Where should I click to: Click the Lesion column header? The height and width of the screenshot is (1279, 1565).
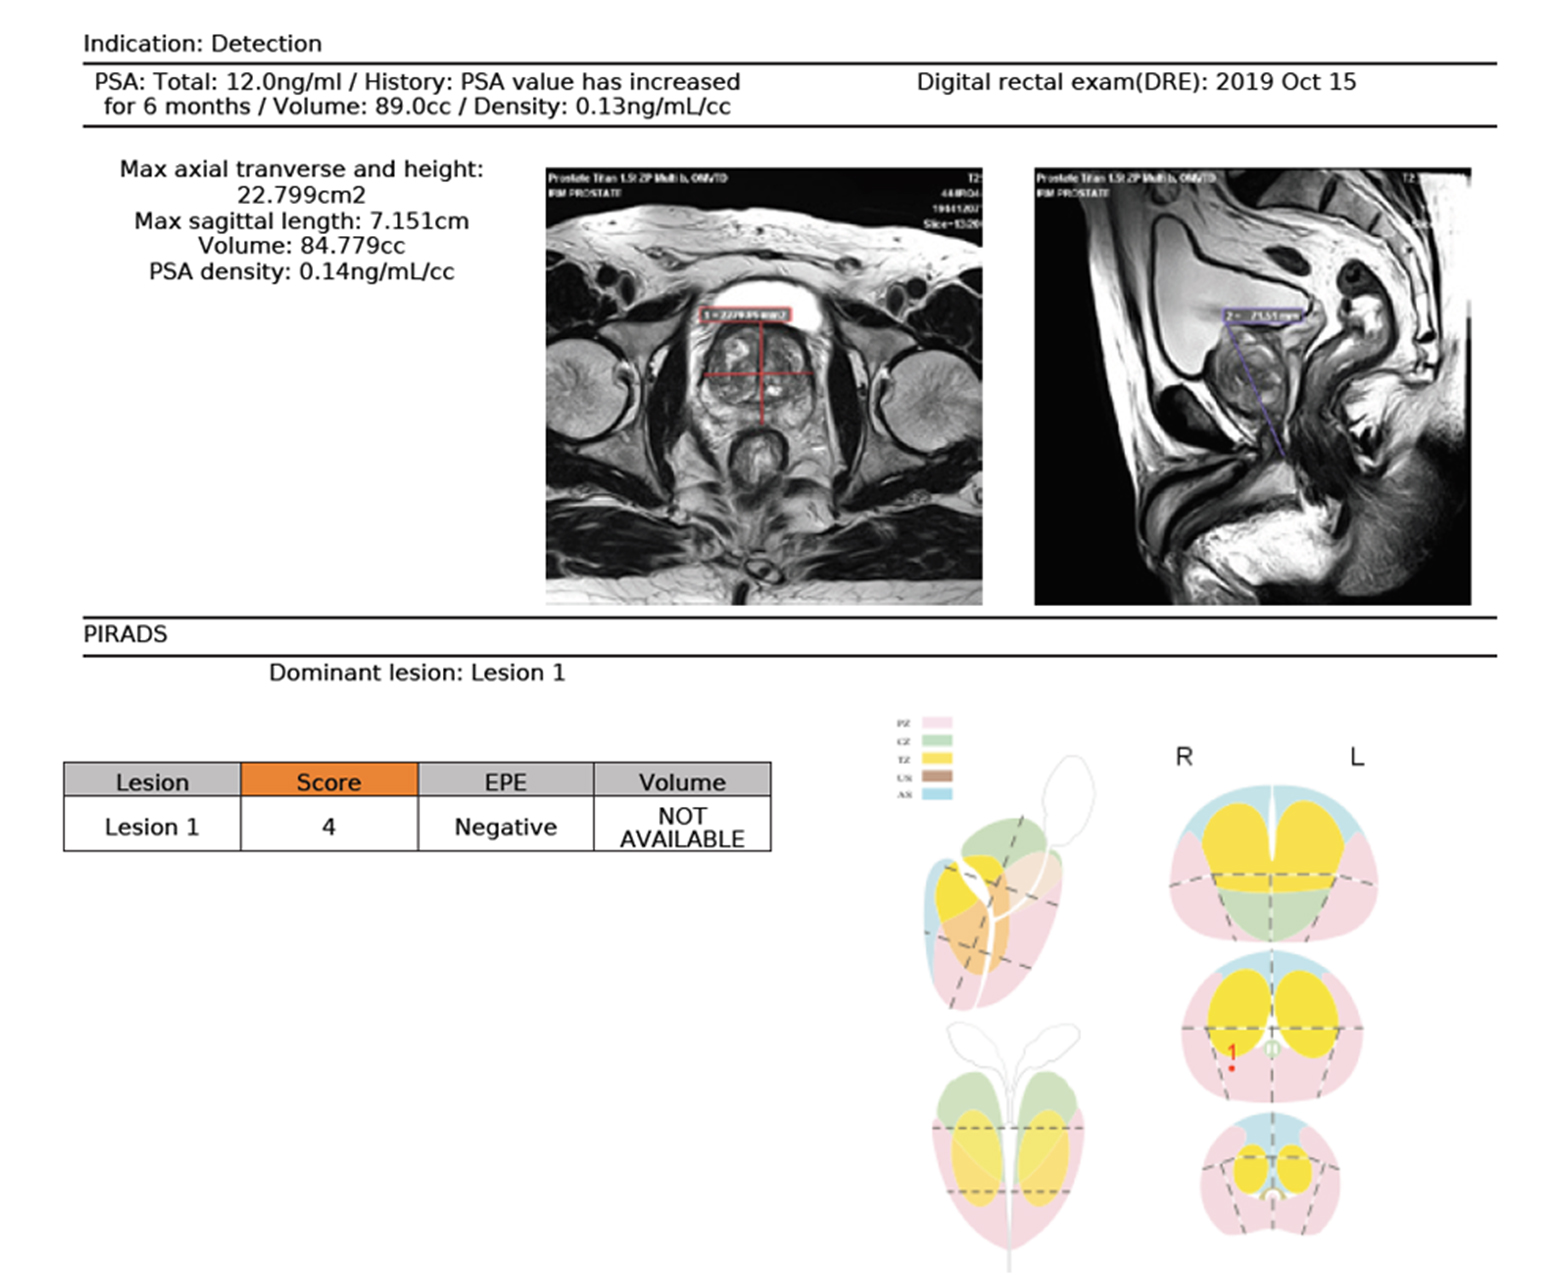click(x=152, y=781)
